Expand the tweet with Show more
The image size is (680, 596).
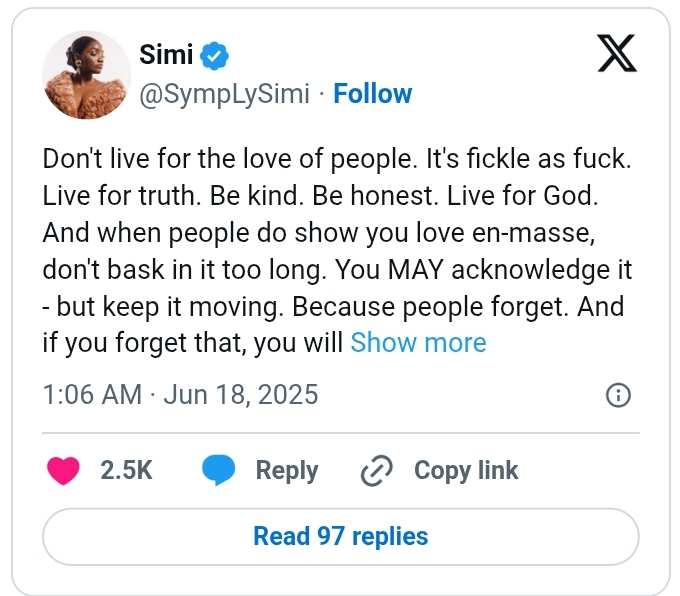tap(418, 343)
